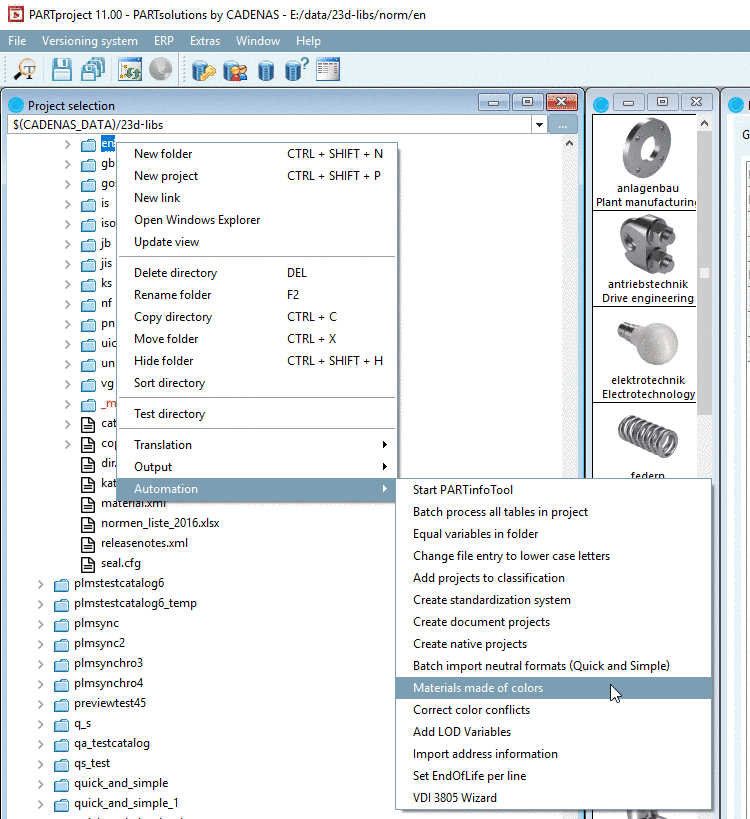Image resolution: width=750 pixels, height=819 pixels.
Task: Click the database help question-mark icon
Action: pos(297,69)
